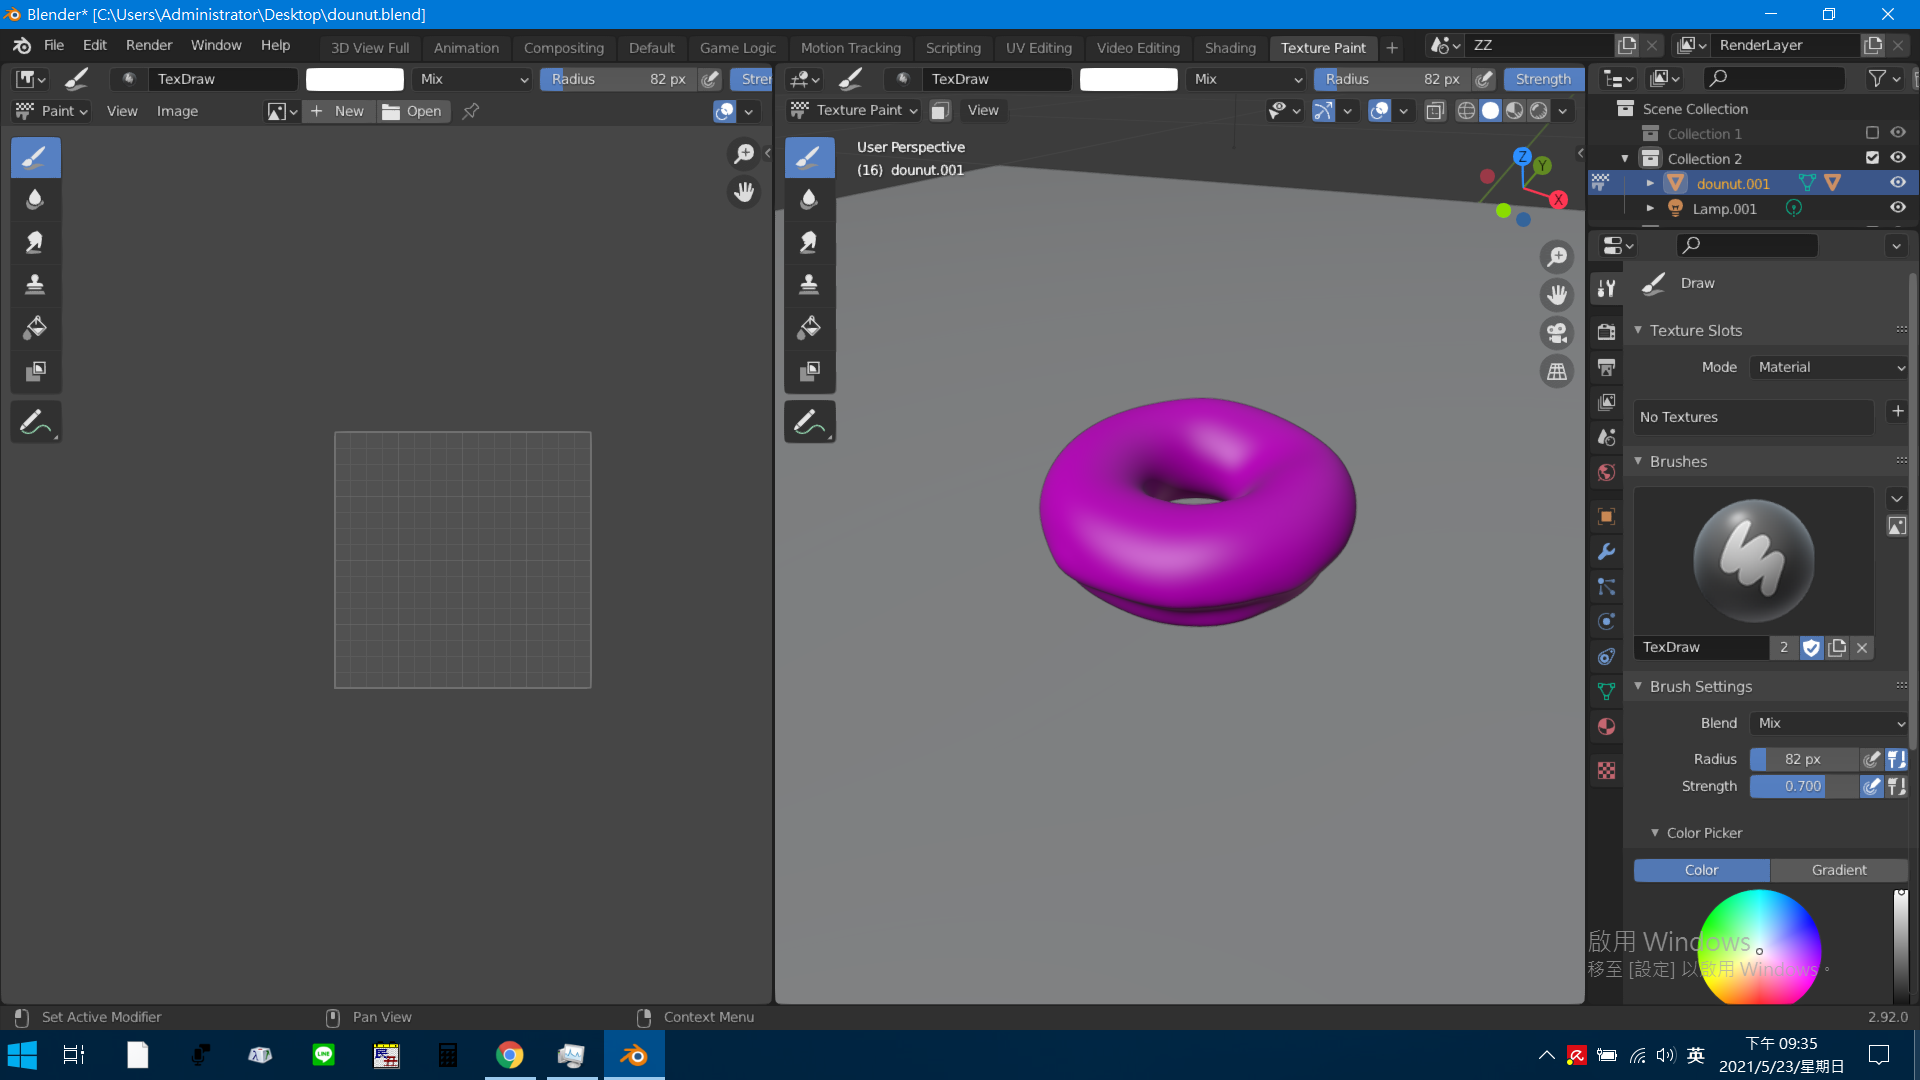Open the Image menu in image editor
1920x1080 pixels.
tap(177, 111)
